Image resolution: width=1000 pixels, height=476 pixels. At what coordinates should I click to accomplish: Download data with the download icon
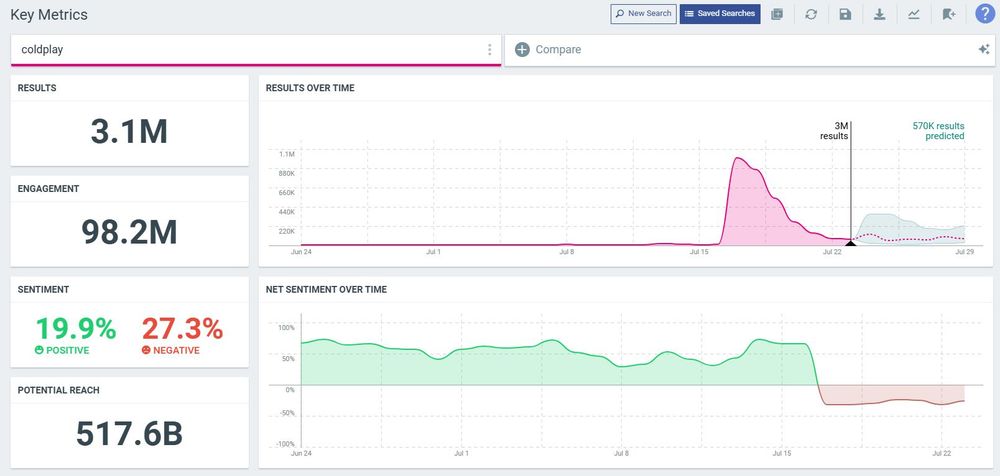click(x=879, y=14)
